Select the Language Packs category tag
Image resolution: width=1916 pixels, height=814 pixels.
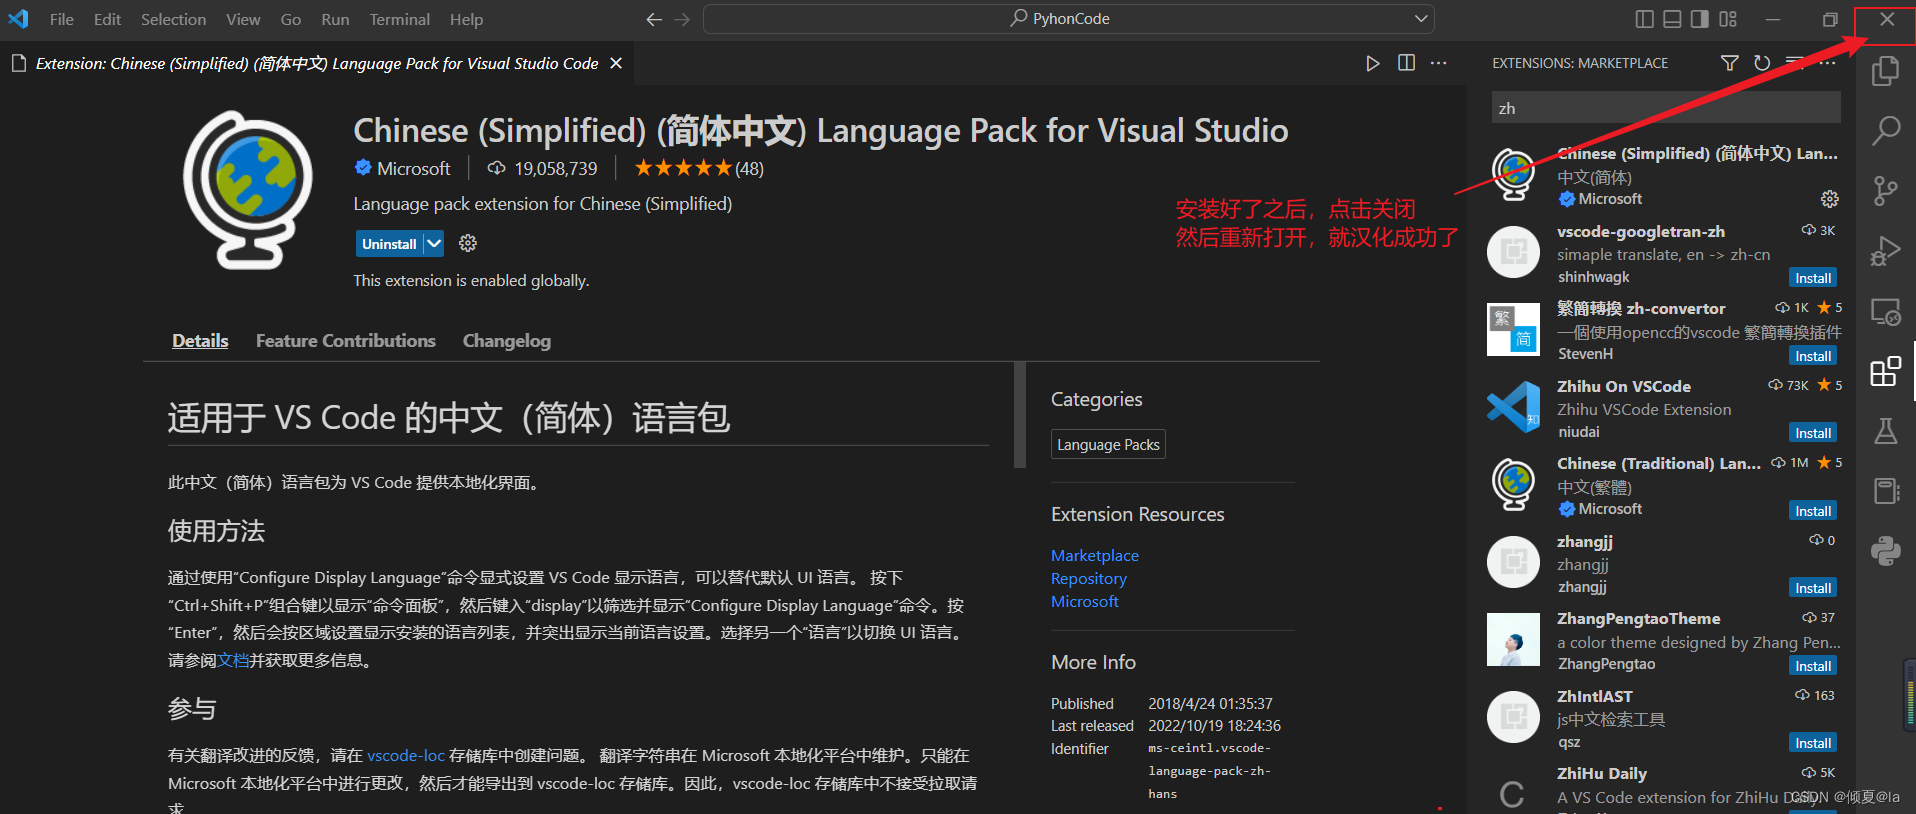click(1108, 444)
